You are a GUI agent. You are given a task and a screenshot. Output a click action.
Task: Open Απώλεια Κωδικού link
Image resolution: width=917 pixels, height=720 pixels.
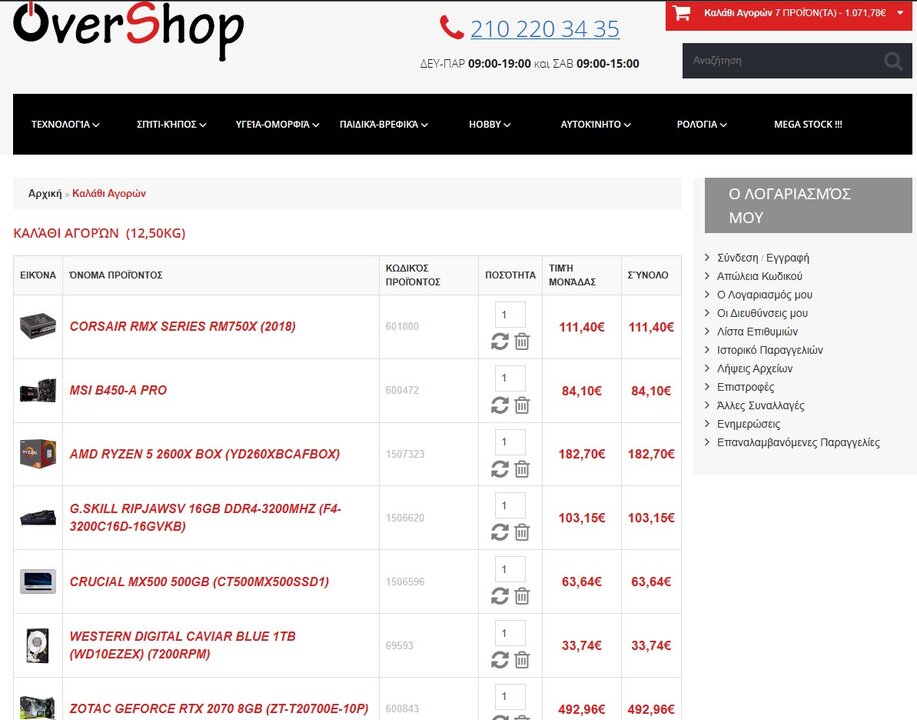[x=760, y=276]
